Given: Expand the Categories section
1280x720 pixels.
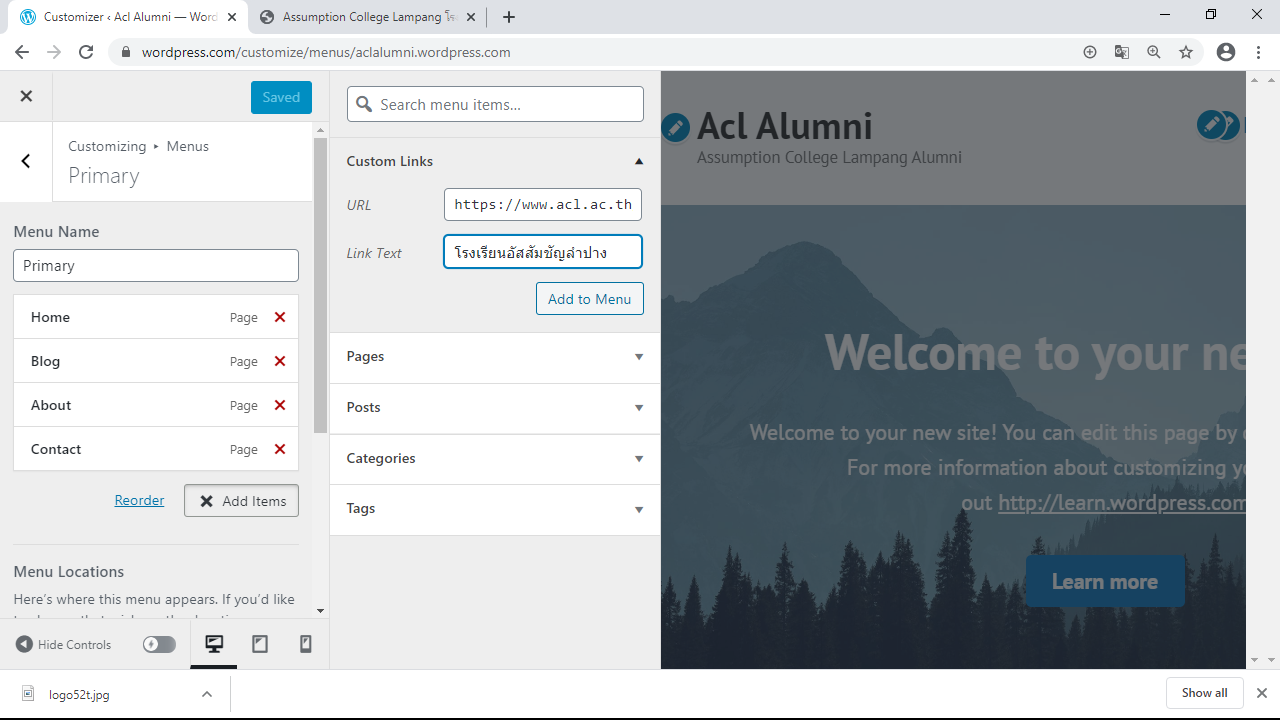Looking at the screenshot, I should (639, 458).
